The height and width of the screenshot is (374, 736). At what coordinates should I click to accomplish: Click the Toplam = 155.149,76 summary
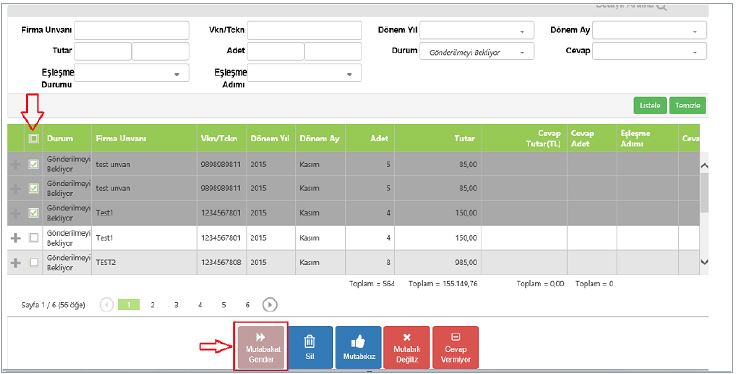pos(443,284)
